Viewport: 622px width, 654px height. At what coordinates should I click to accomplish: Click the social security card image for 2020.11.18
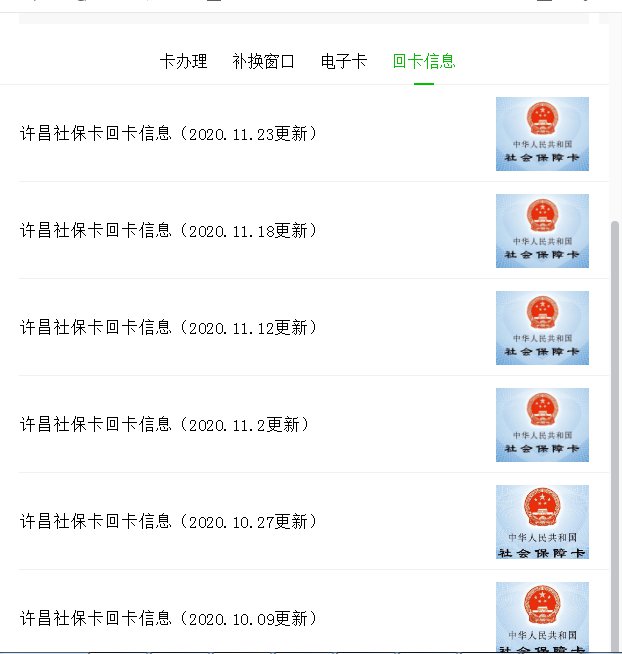tap(542, 231)
